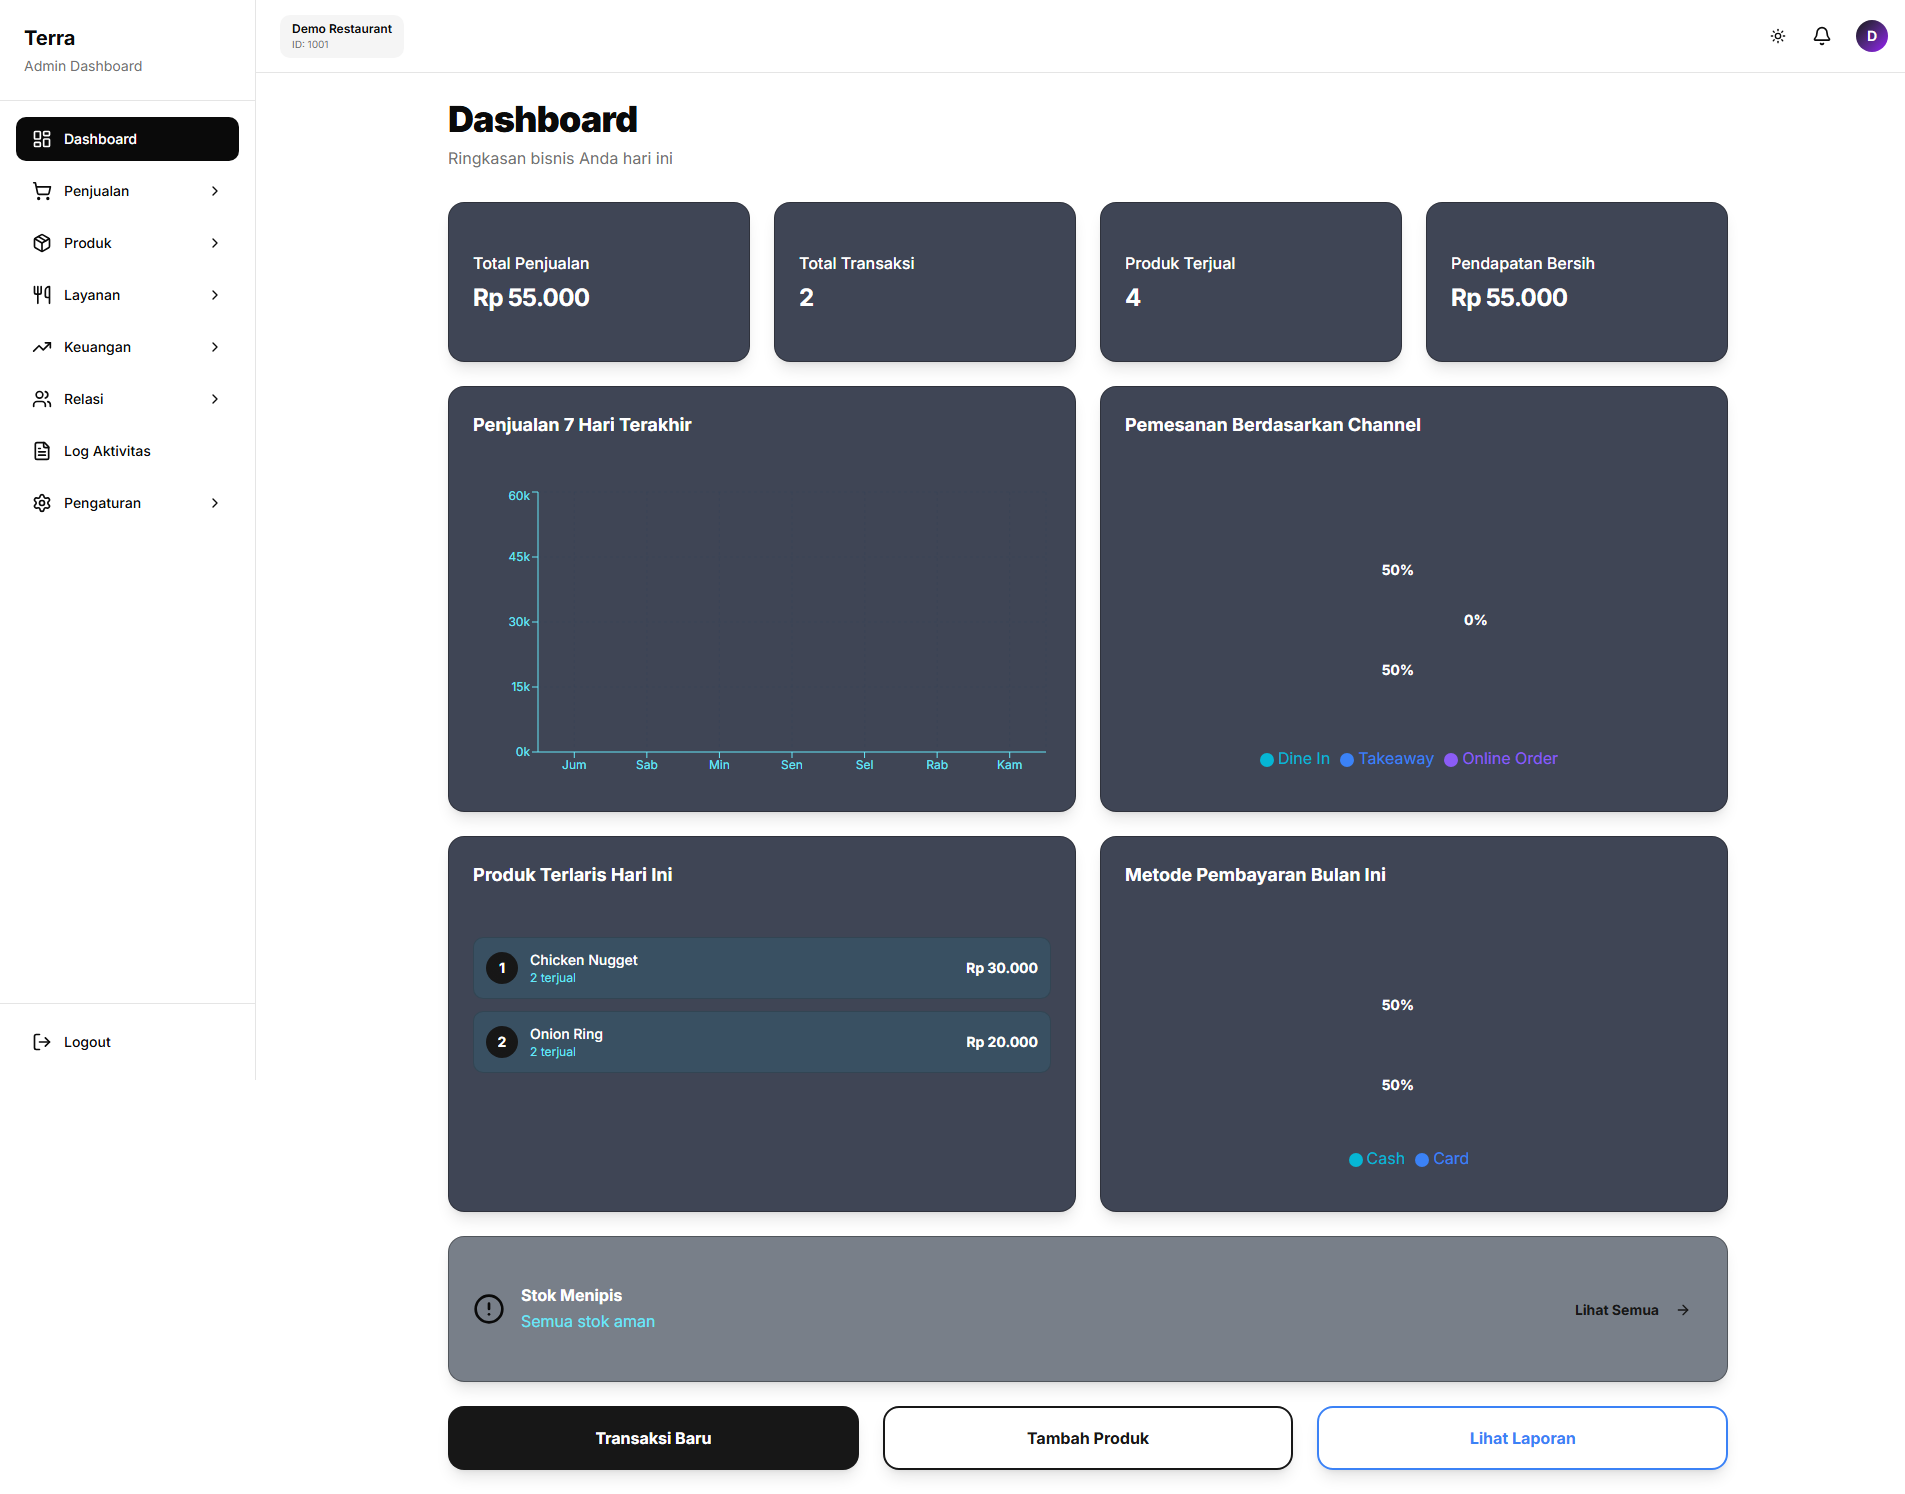This screenshot has width=1905, height=1494.
Task: Click the Takeaway colored legend dot
Action: click(x=1349, y=759)
